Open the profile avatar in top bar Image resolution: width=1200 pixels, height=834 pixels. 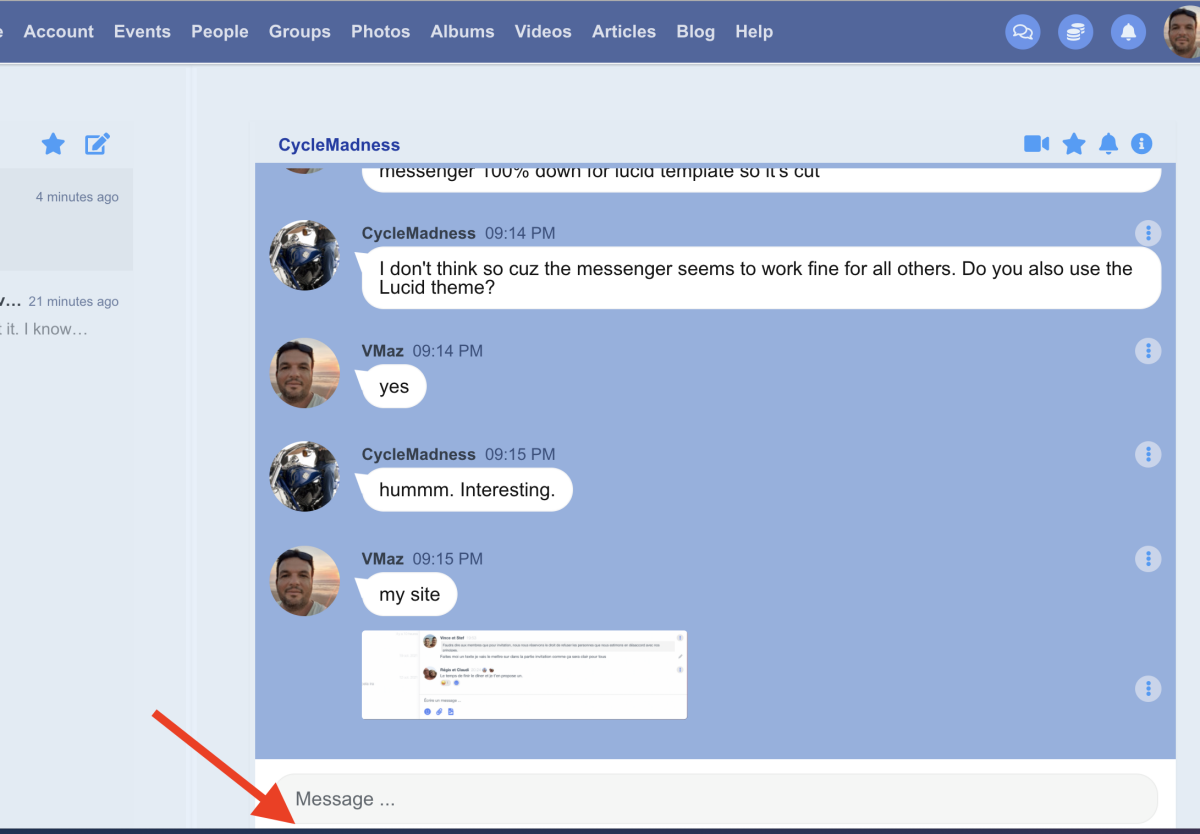pos(1183,32)
